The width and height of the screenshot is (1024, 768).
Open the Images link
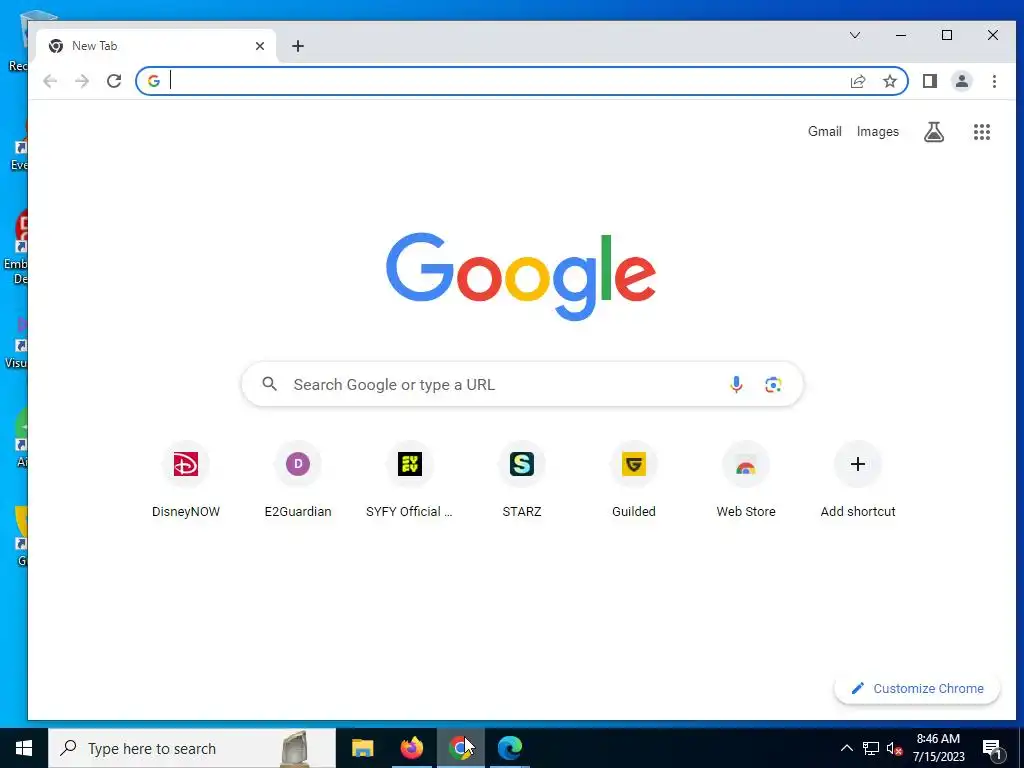tap(878, 131)
